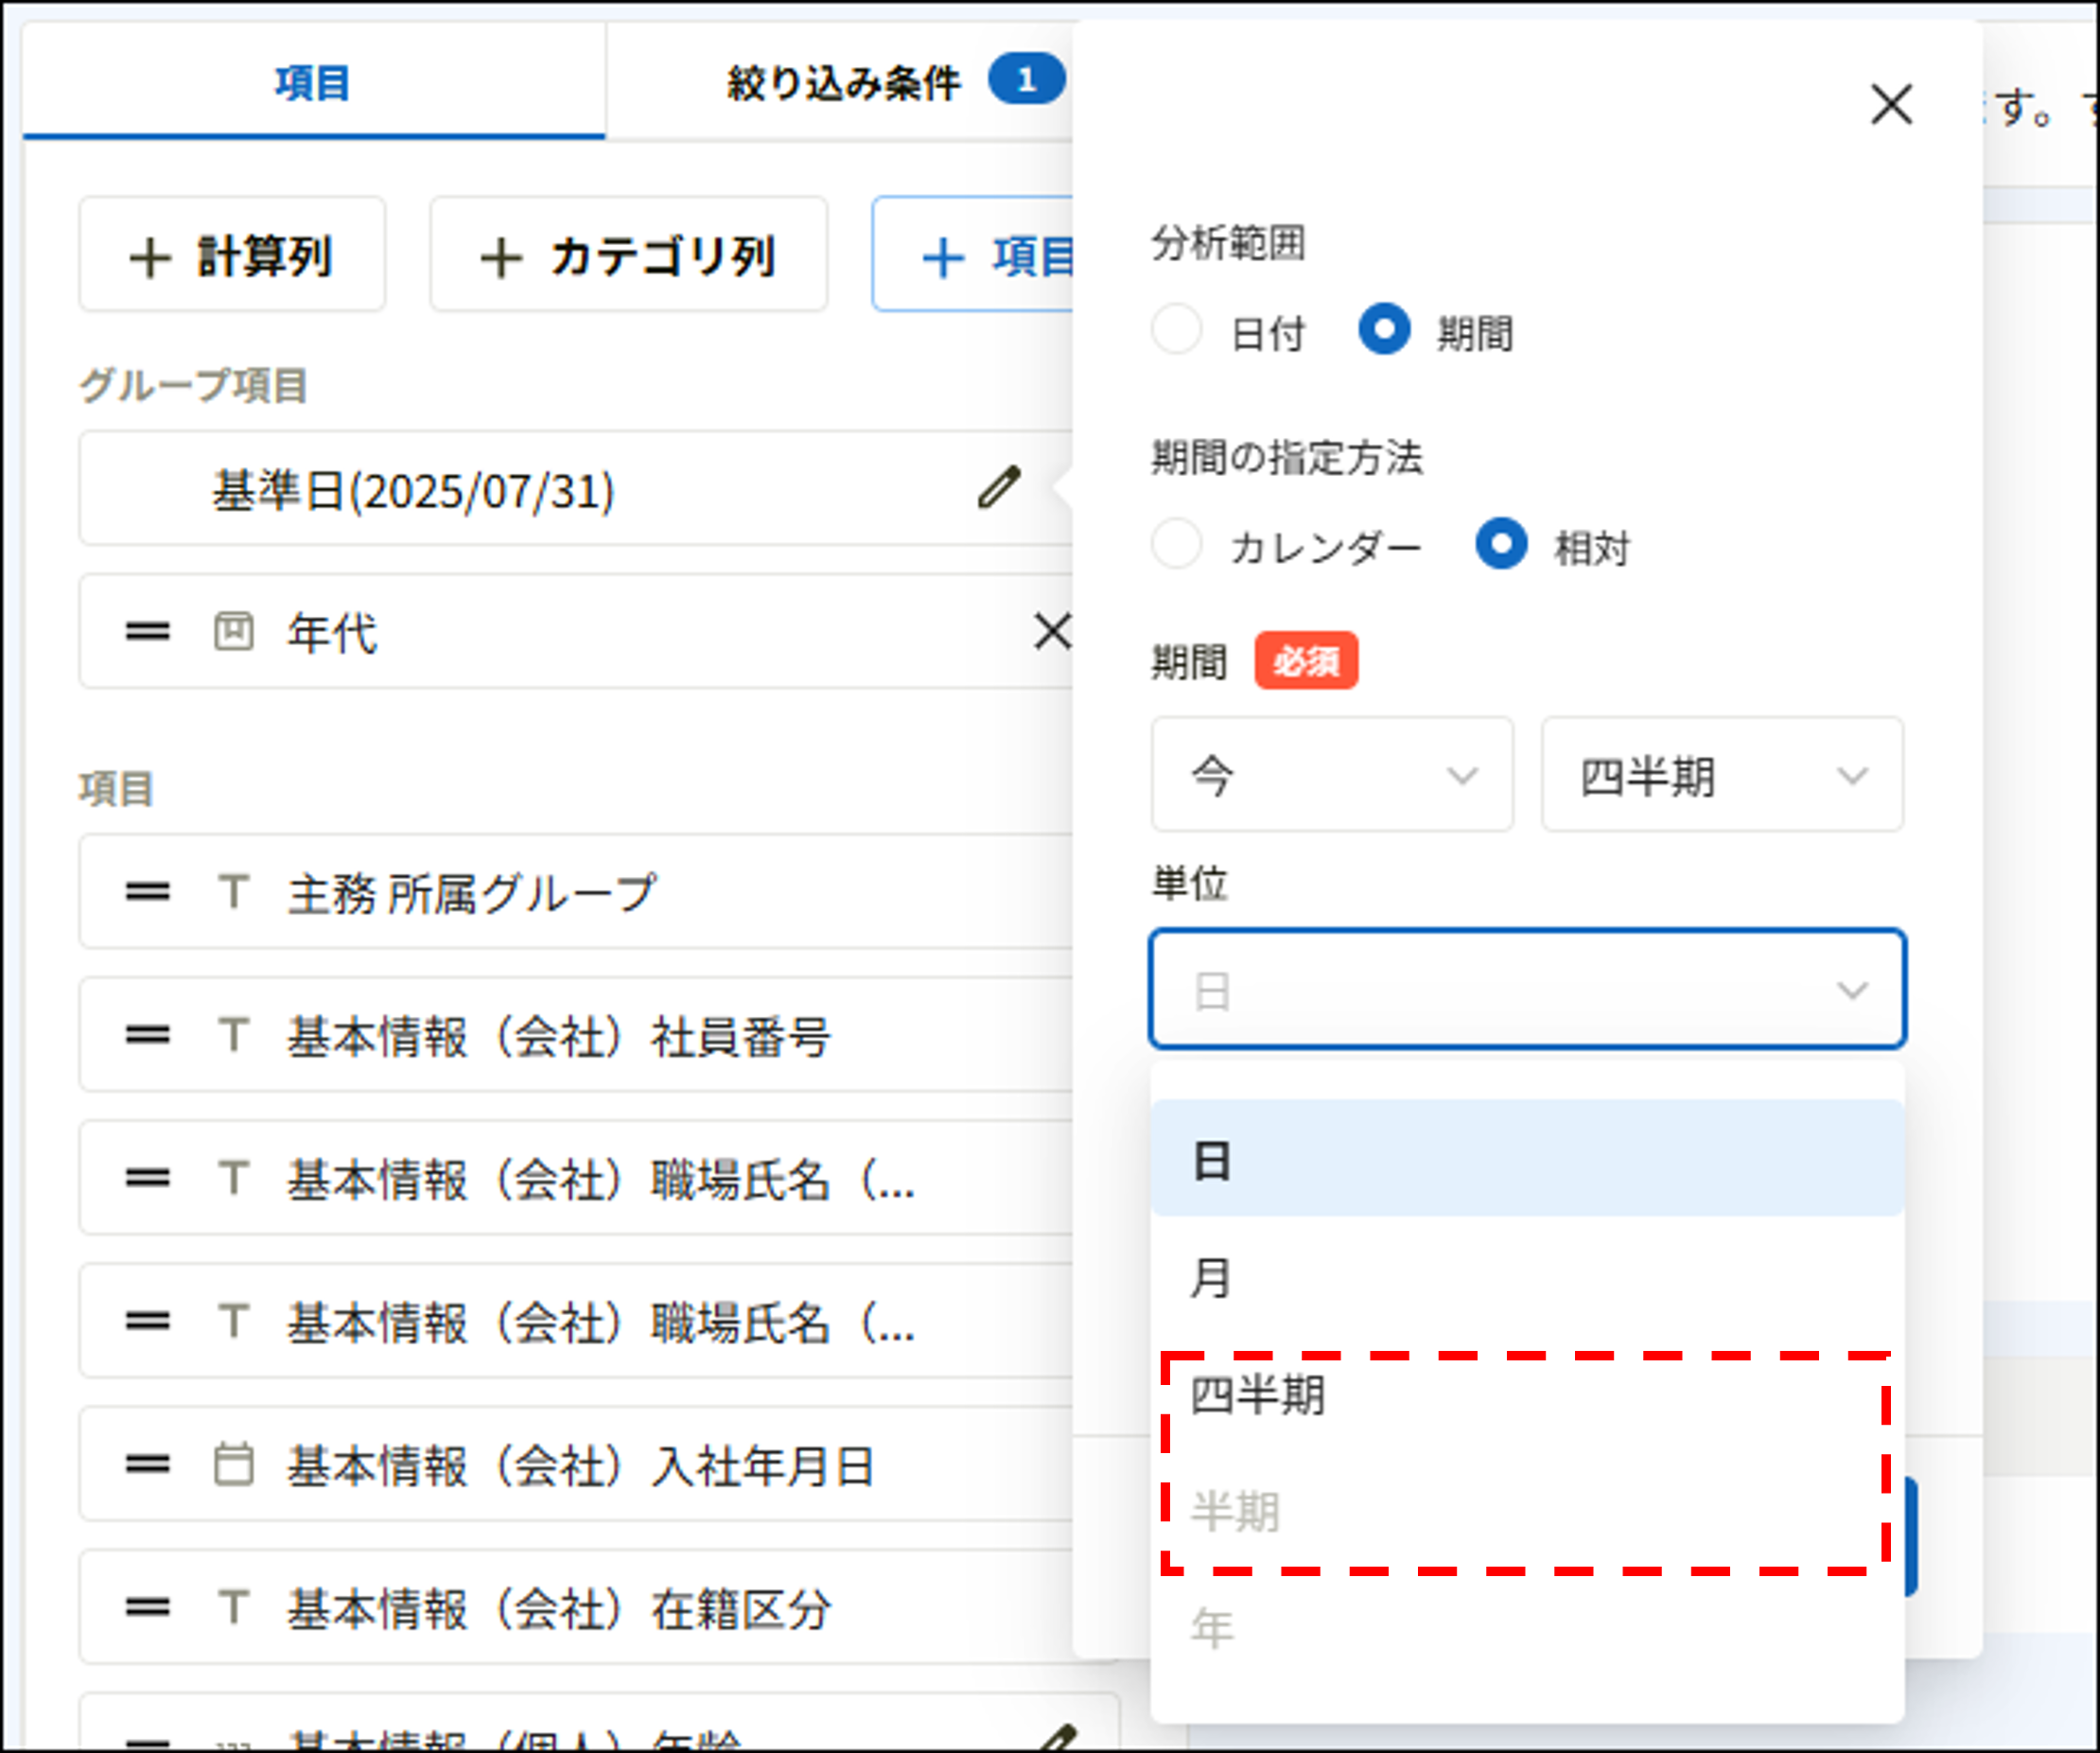Select the 期間 radio under 分析範囲
The height and width of the screenshot is (1753, 2100).
pyautogui.click(x=1385, y=331)
